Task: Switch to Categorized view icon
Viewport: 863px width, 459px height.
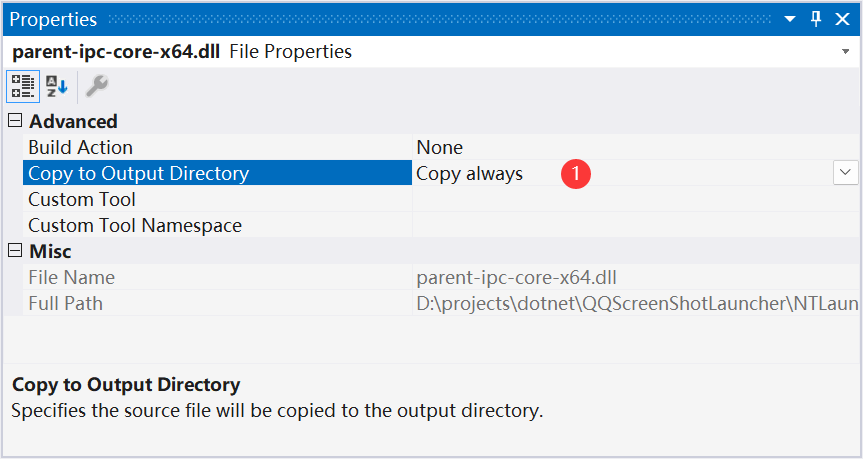Action: click(23, 86)
